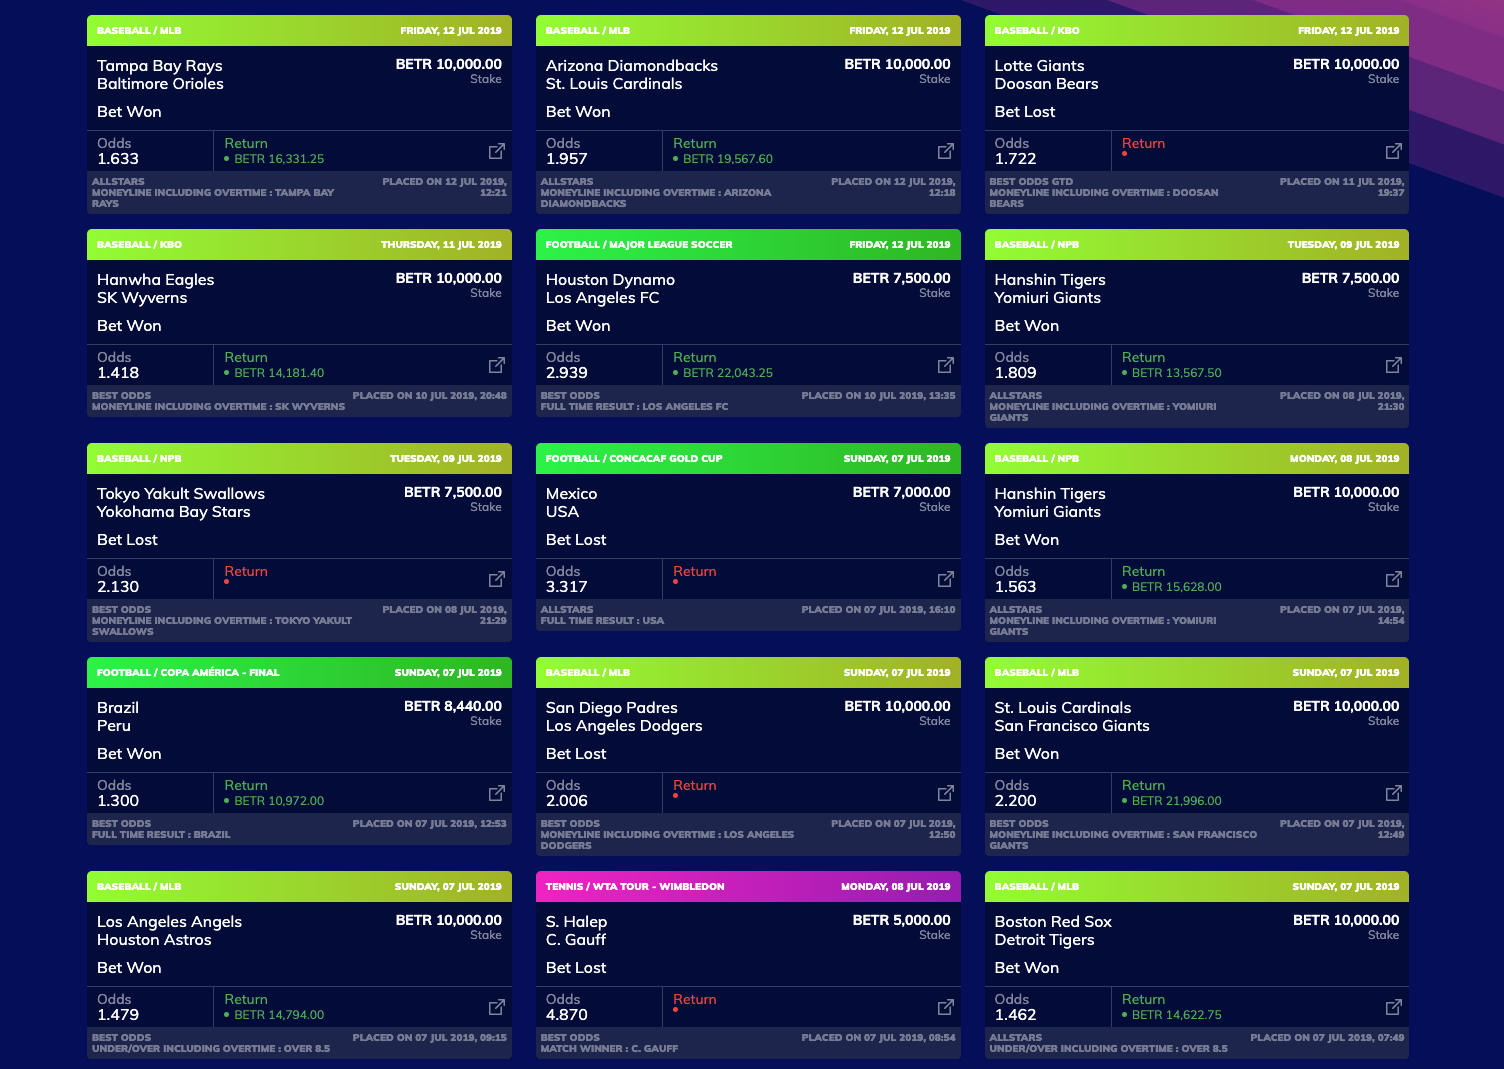Select the "Mexico" team name
The height and width of the screenshot is (1069, 1504).
pyautogui.click(x=572, y=494)
